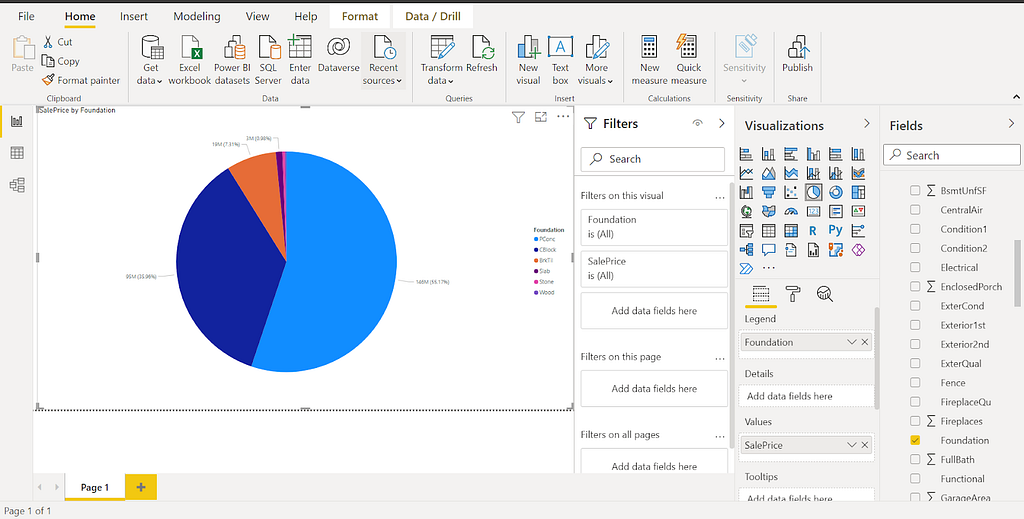1024x519 pixels.
Task: Select the R script visual
Action: (813, 230)
